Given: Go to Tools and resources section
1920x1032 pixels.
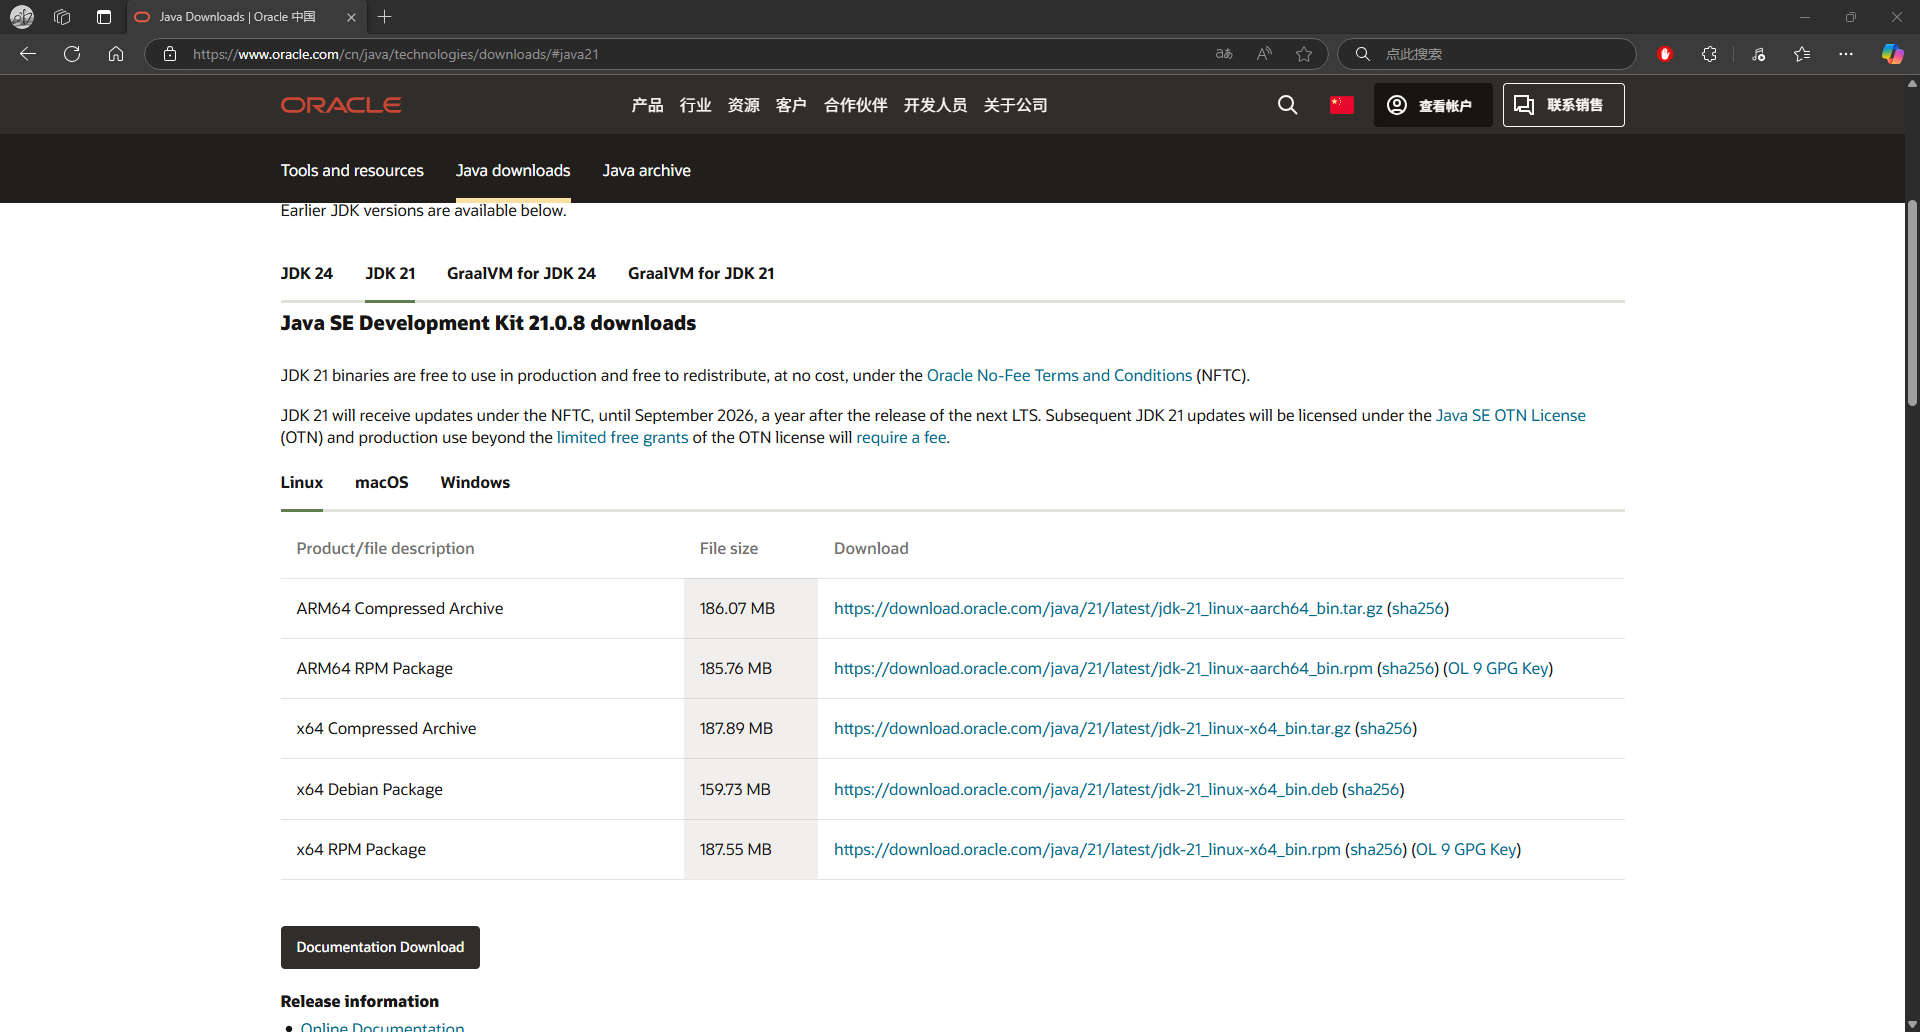Looking at the screenshot, I should pyautogui.click(x=352, y=171).
